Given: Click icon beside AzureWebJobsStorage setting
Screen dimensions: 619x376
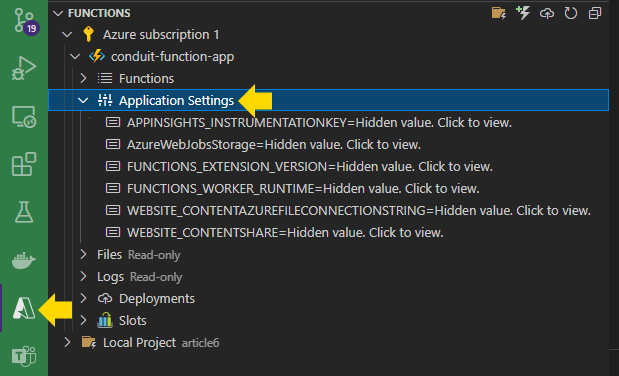Looking at the screenshot, I should coord(113,144).
